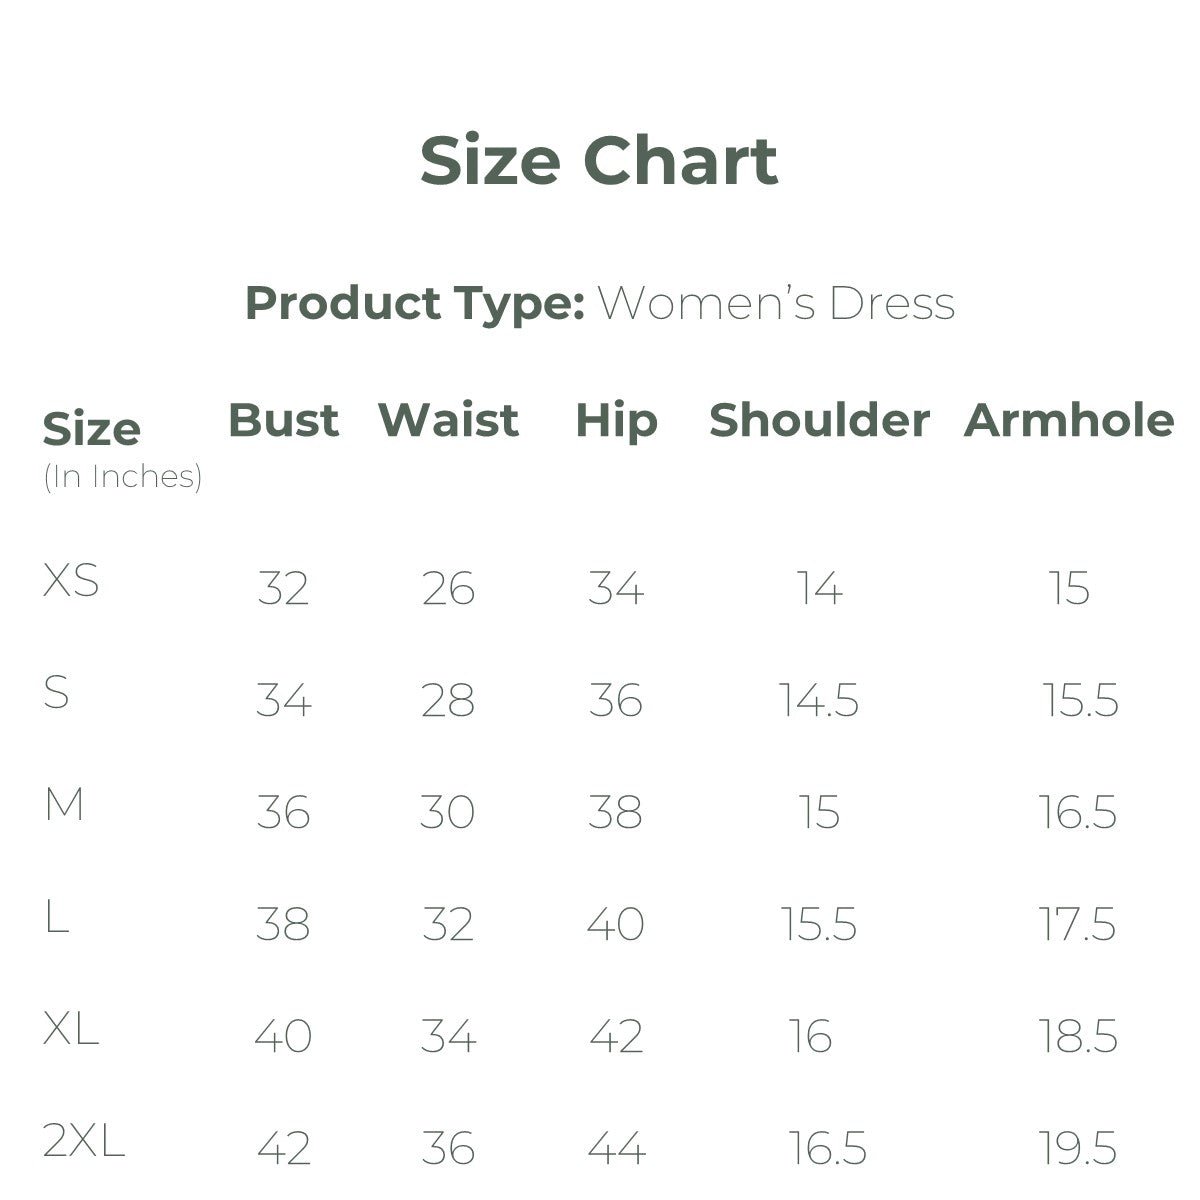Select the Shoulder column header
Viewport: 1200px width, 1200px height.
(819, 420)
